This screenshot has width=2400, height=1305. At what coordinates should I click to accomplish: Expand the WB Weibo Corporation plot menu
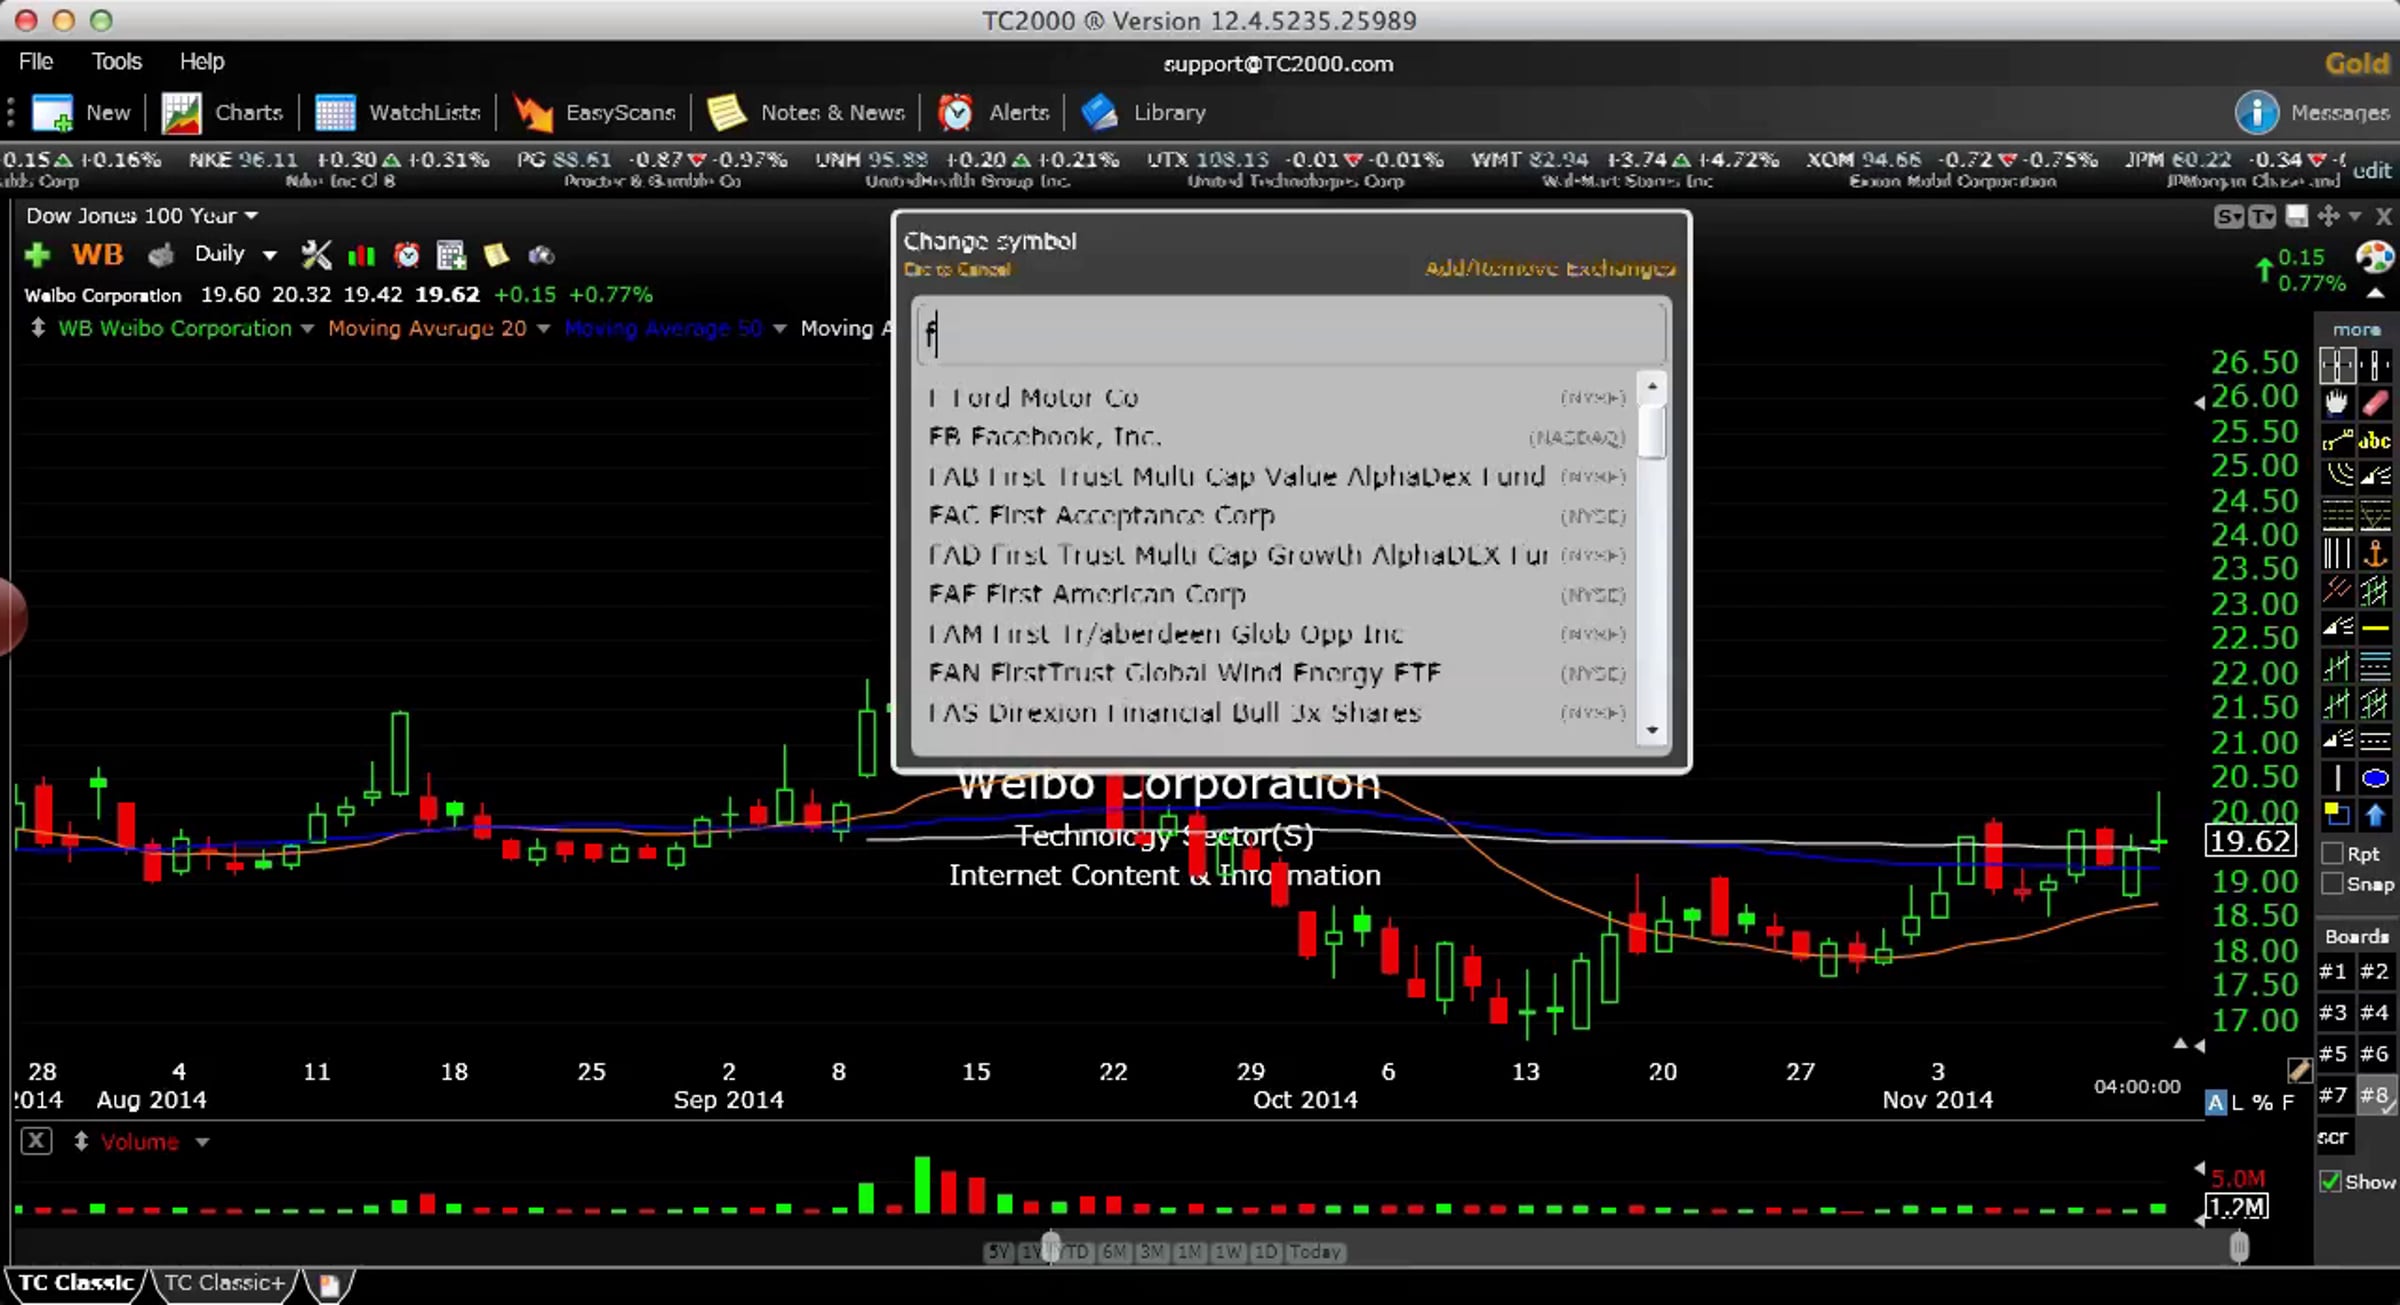307,328
